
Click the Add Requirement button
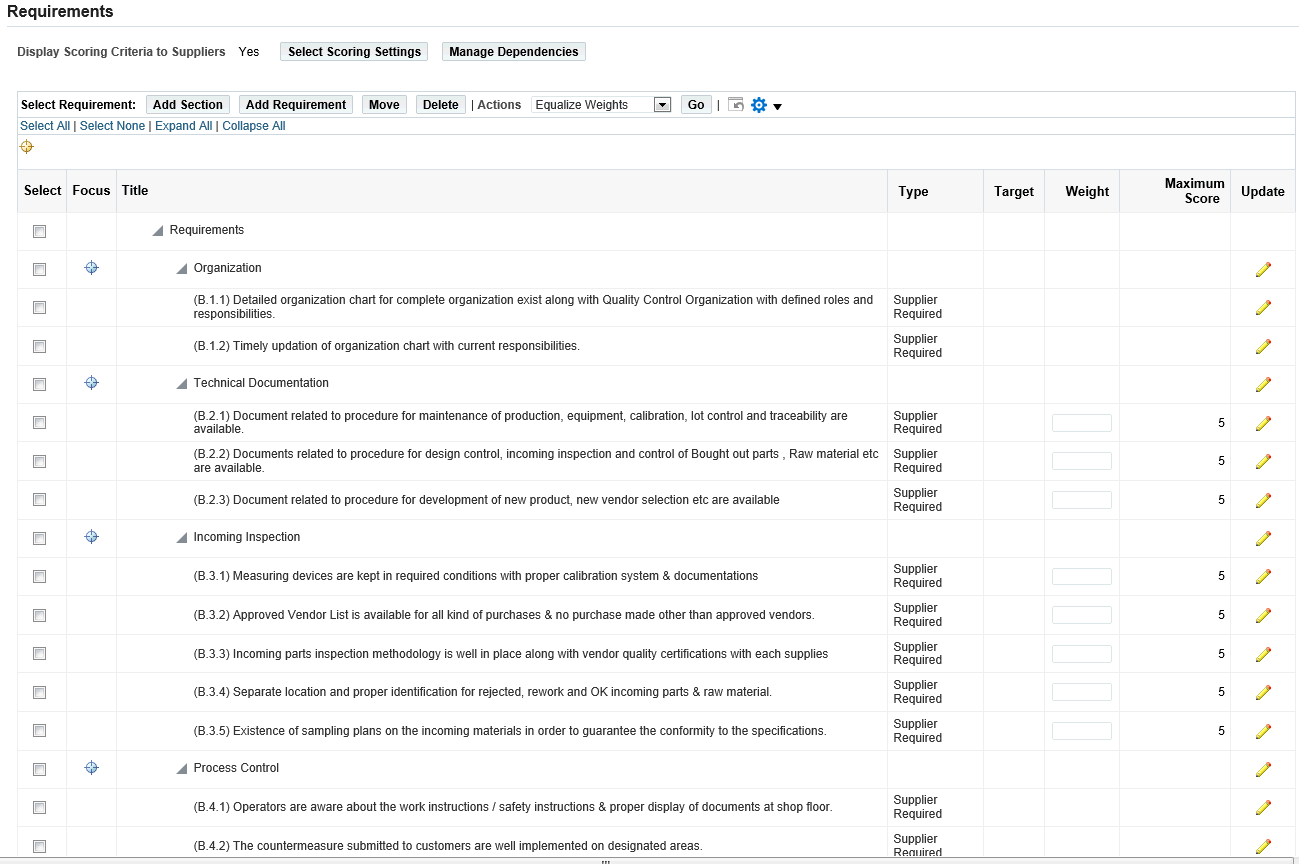coord(296,104)
